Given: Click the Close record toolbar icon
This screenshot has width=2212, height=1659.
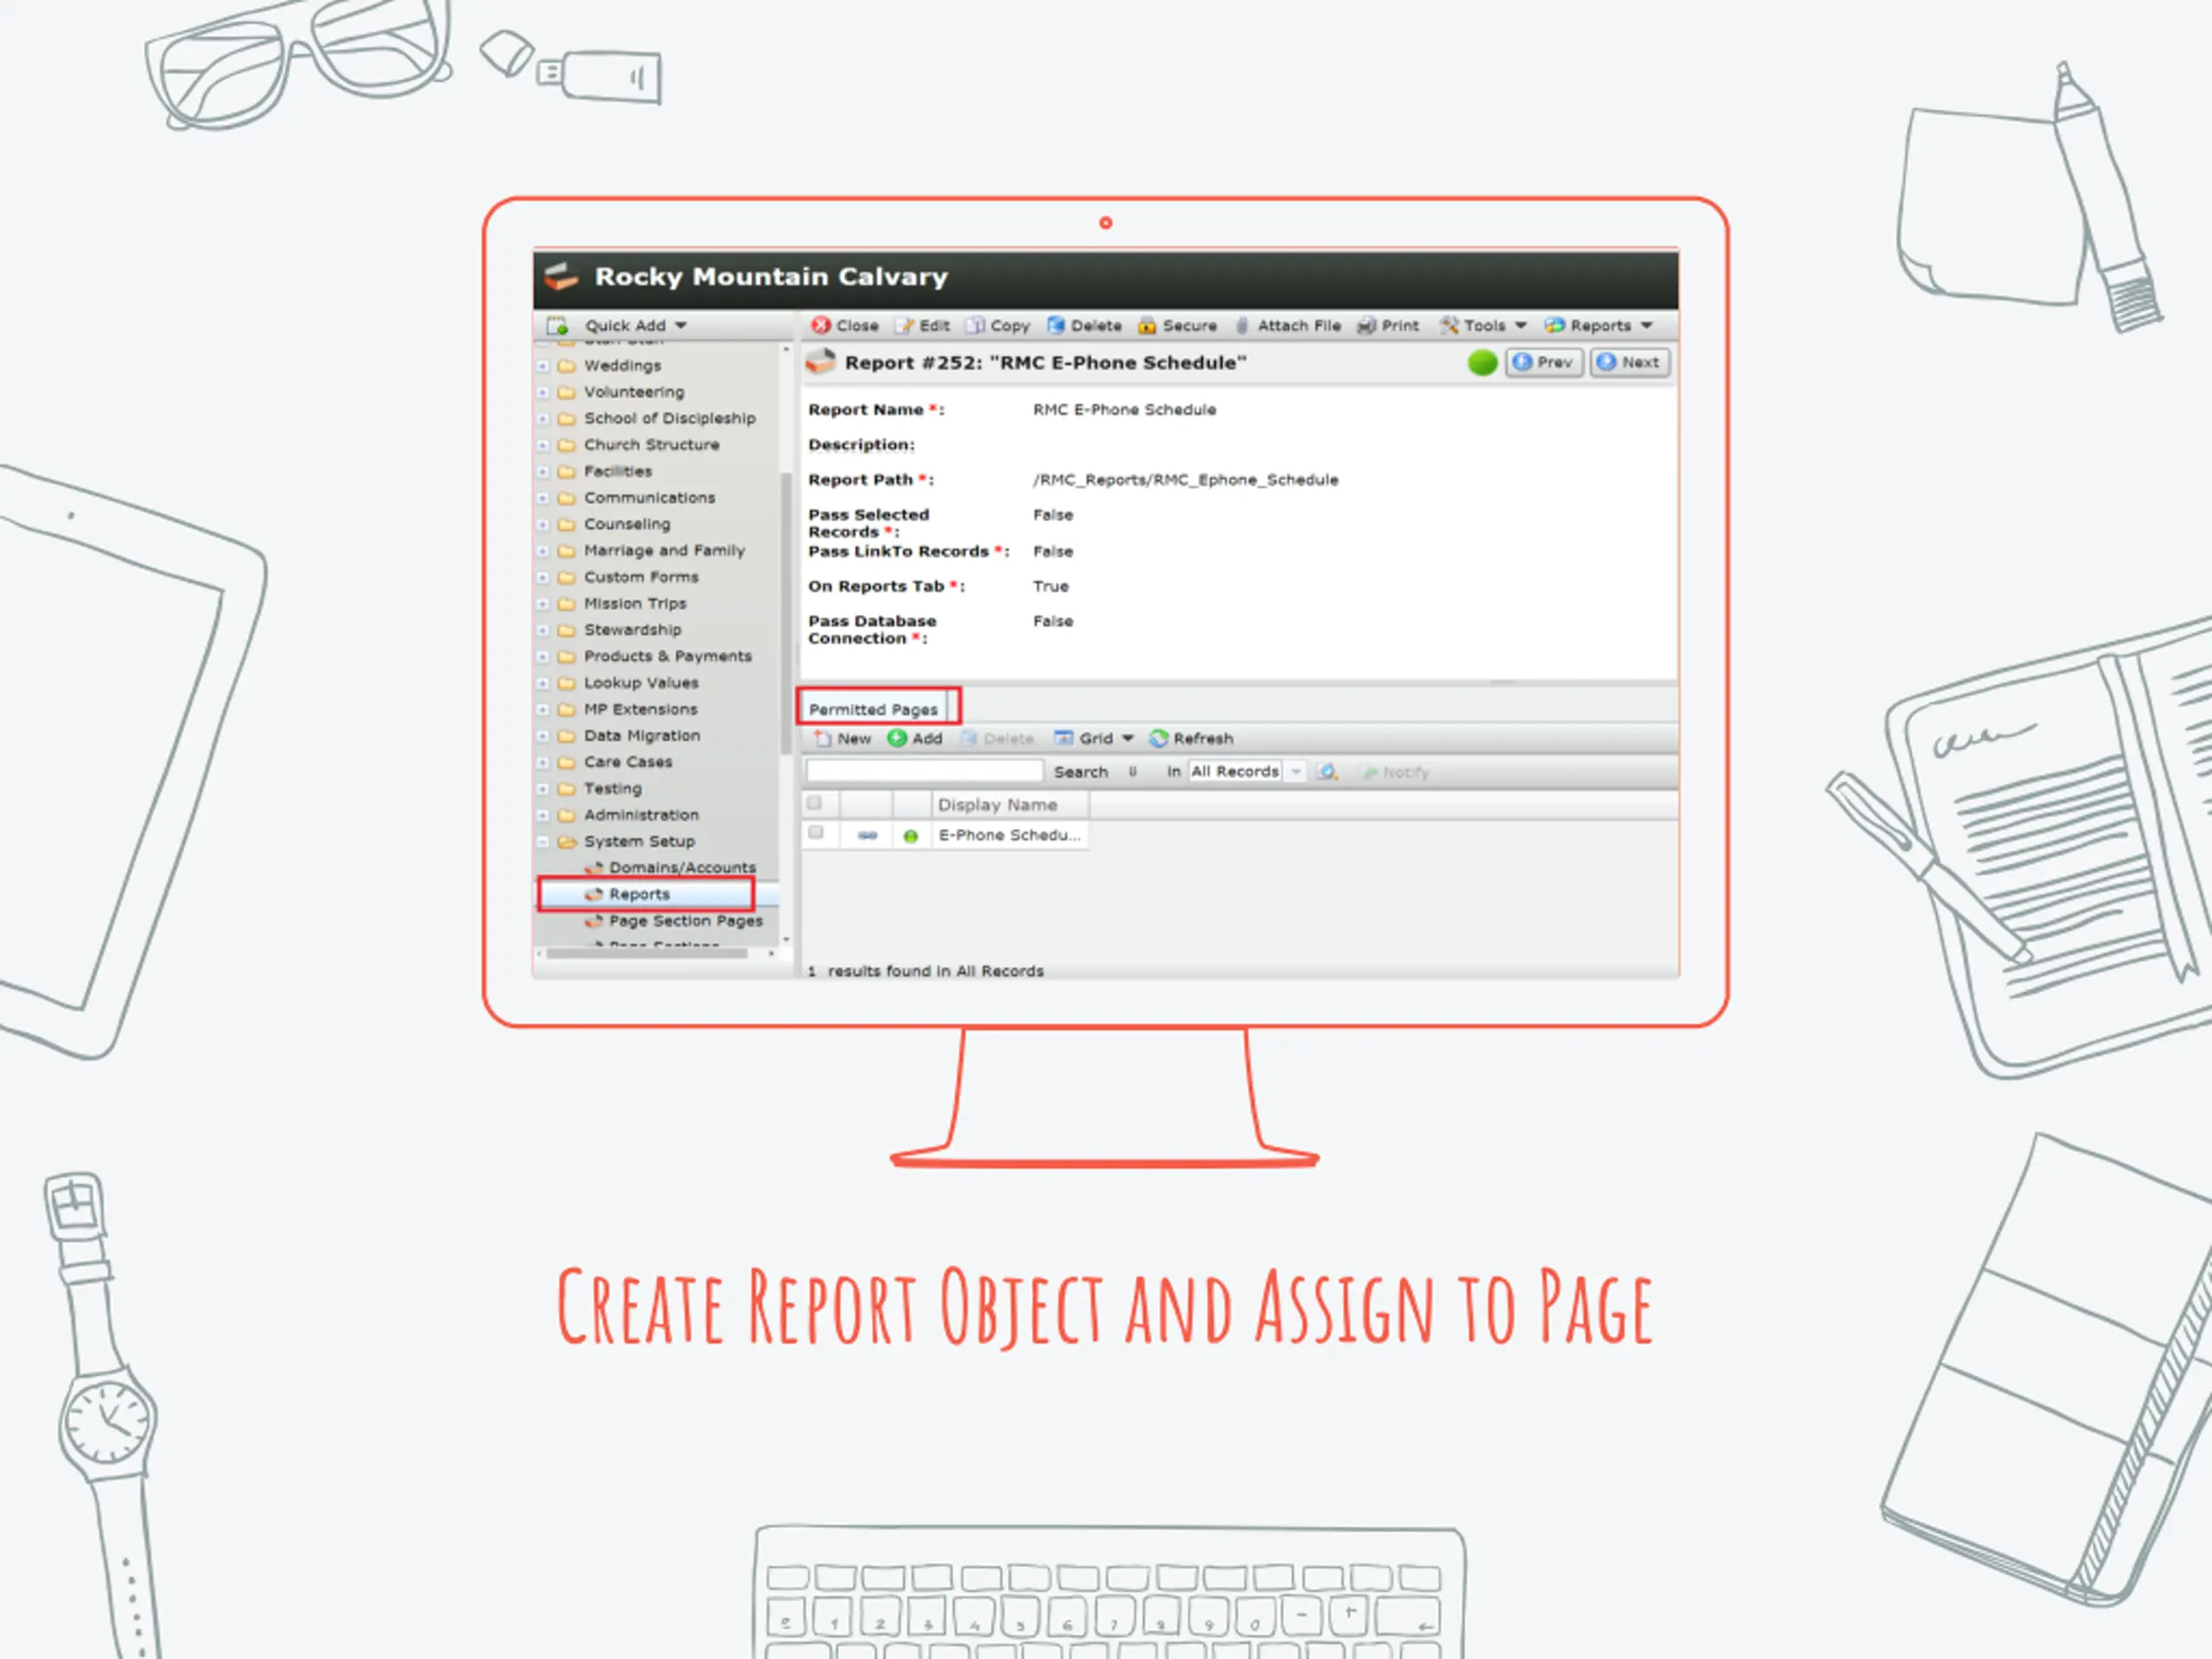Looking at the screenshot, I should (x=821, y=325).
